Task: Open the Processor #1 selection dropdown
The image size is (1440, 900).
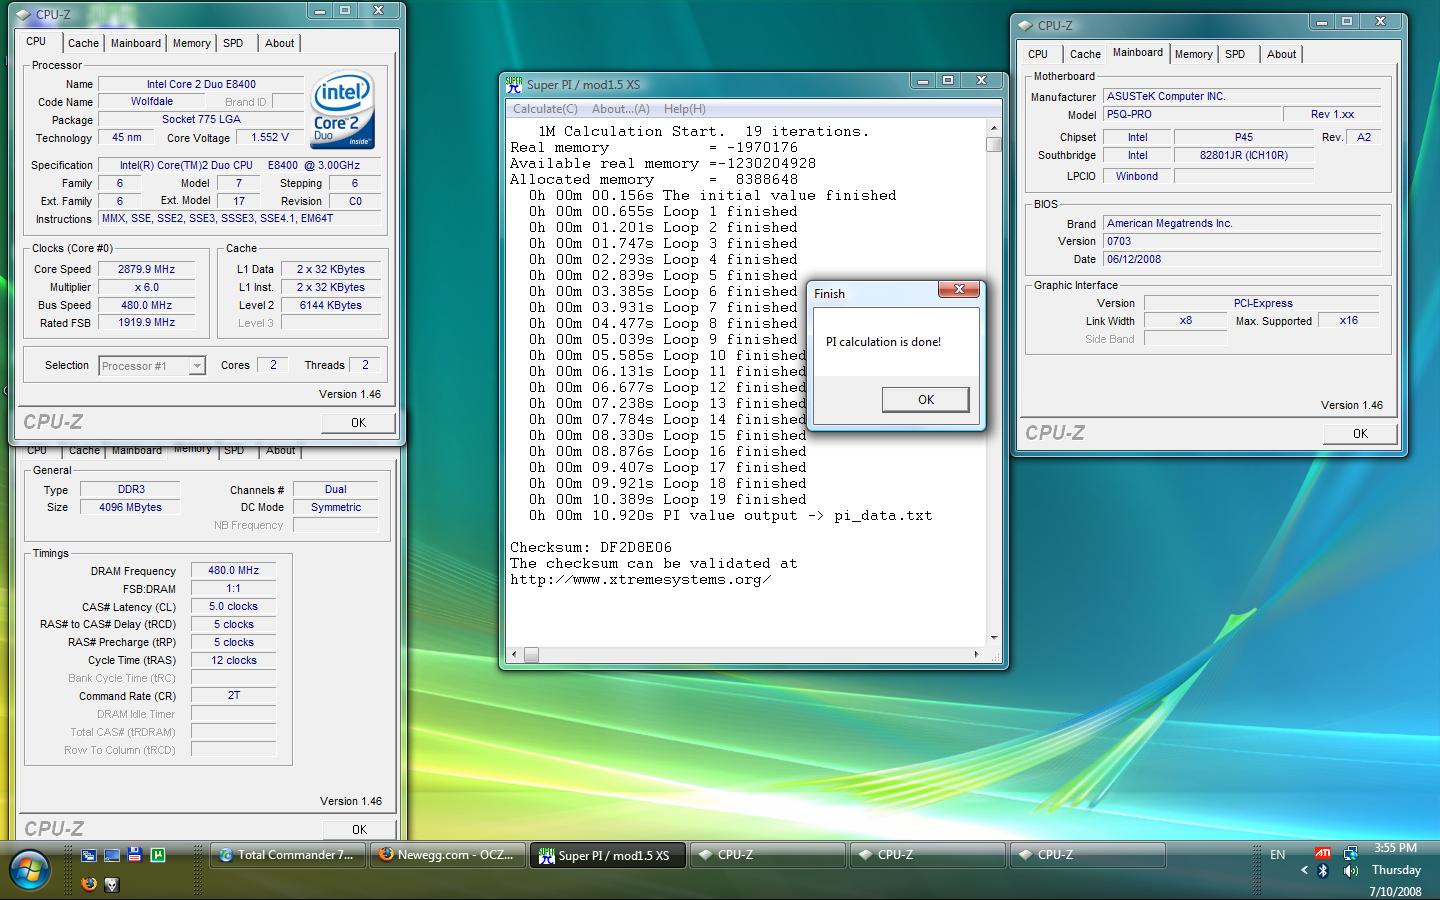Action: (x=152, y=366)
